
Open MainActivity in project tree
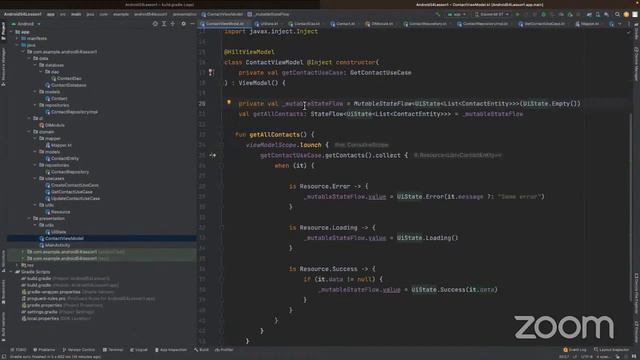pyautogui.click(x=55, y=245)
